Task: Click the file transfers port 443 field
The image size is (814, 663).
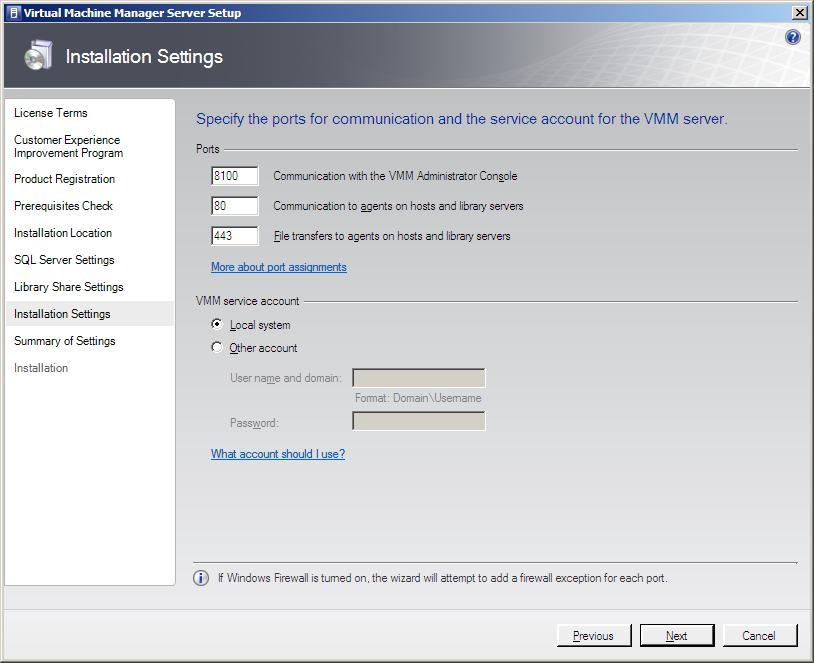Action: pyautogui.click(x=235, y=236)
